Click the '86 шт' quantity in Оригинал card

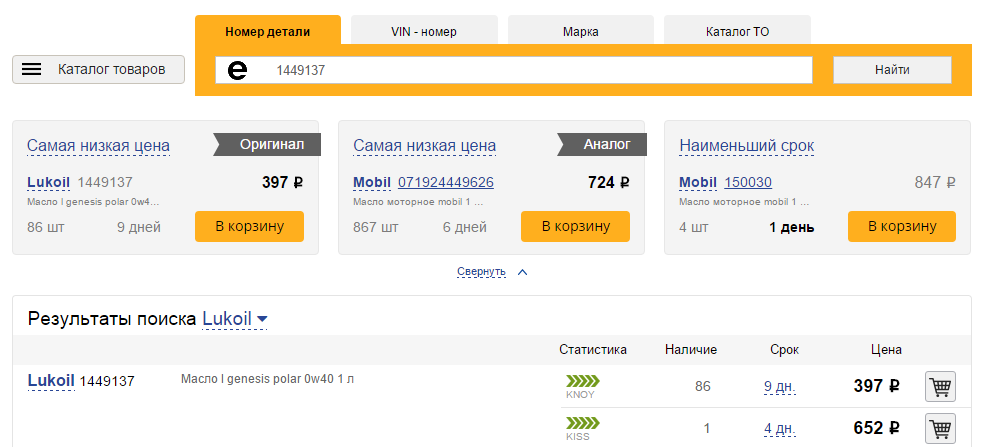tap(46, 227)
